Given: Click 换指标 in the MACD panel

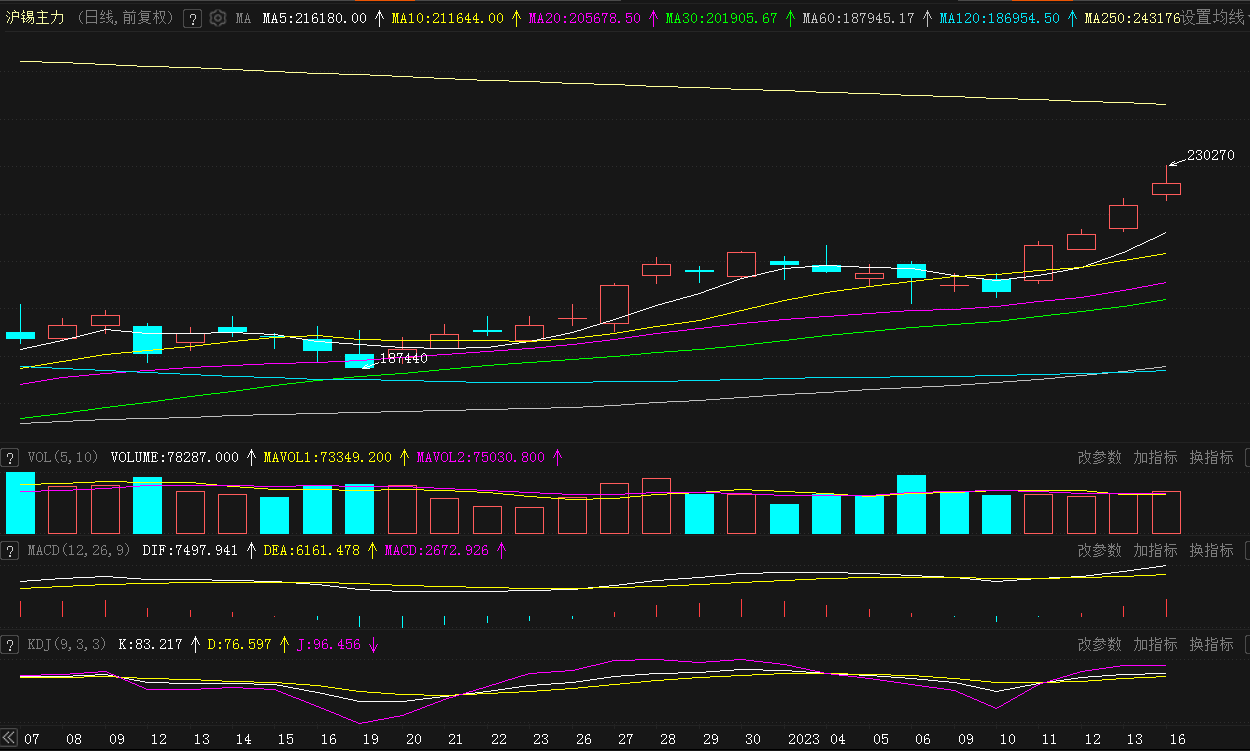Looking at the screenshot, I should tap(1211, 551).
